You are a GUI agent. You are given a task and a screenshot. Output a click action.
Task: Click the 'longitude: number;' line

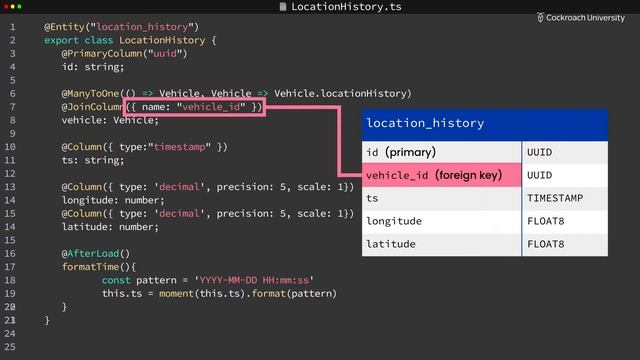click(113, 200)
